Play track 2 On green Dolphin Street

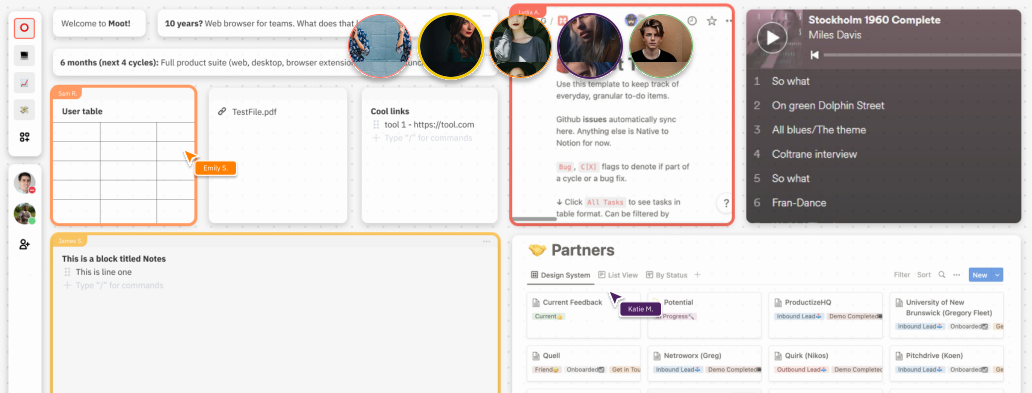pos(883,105)
